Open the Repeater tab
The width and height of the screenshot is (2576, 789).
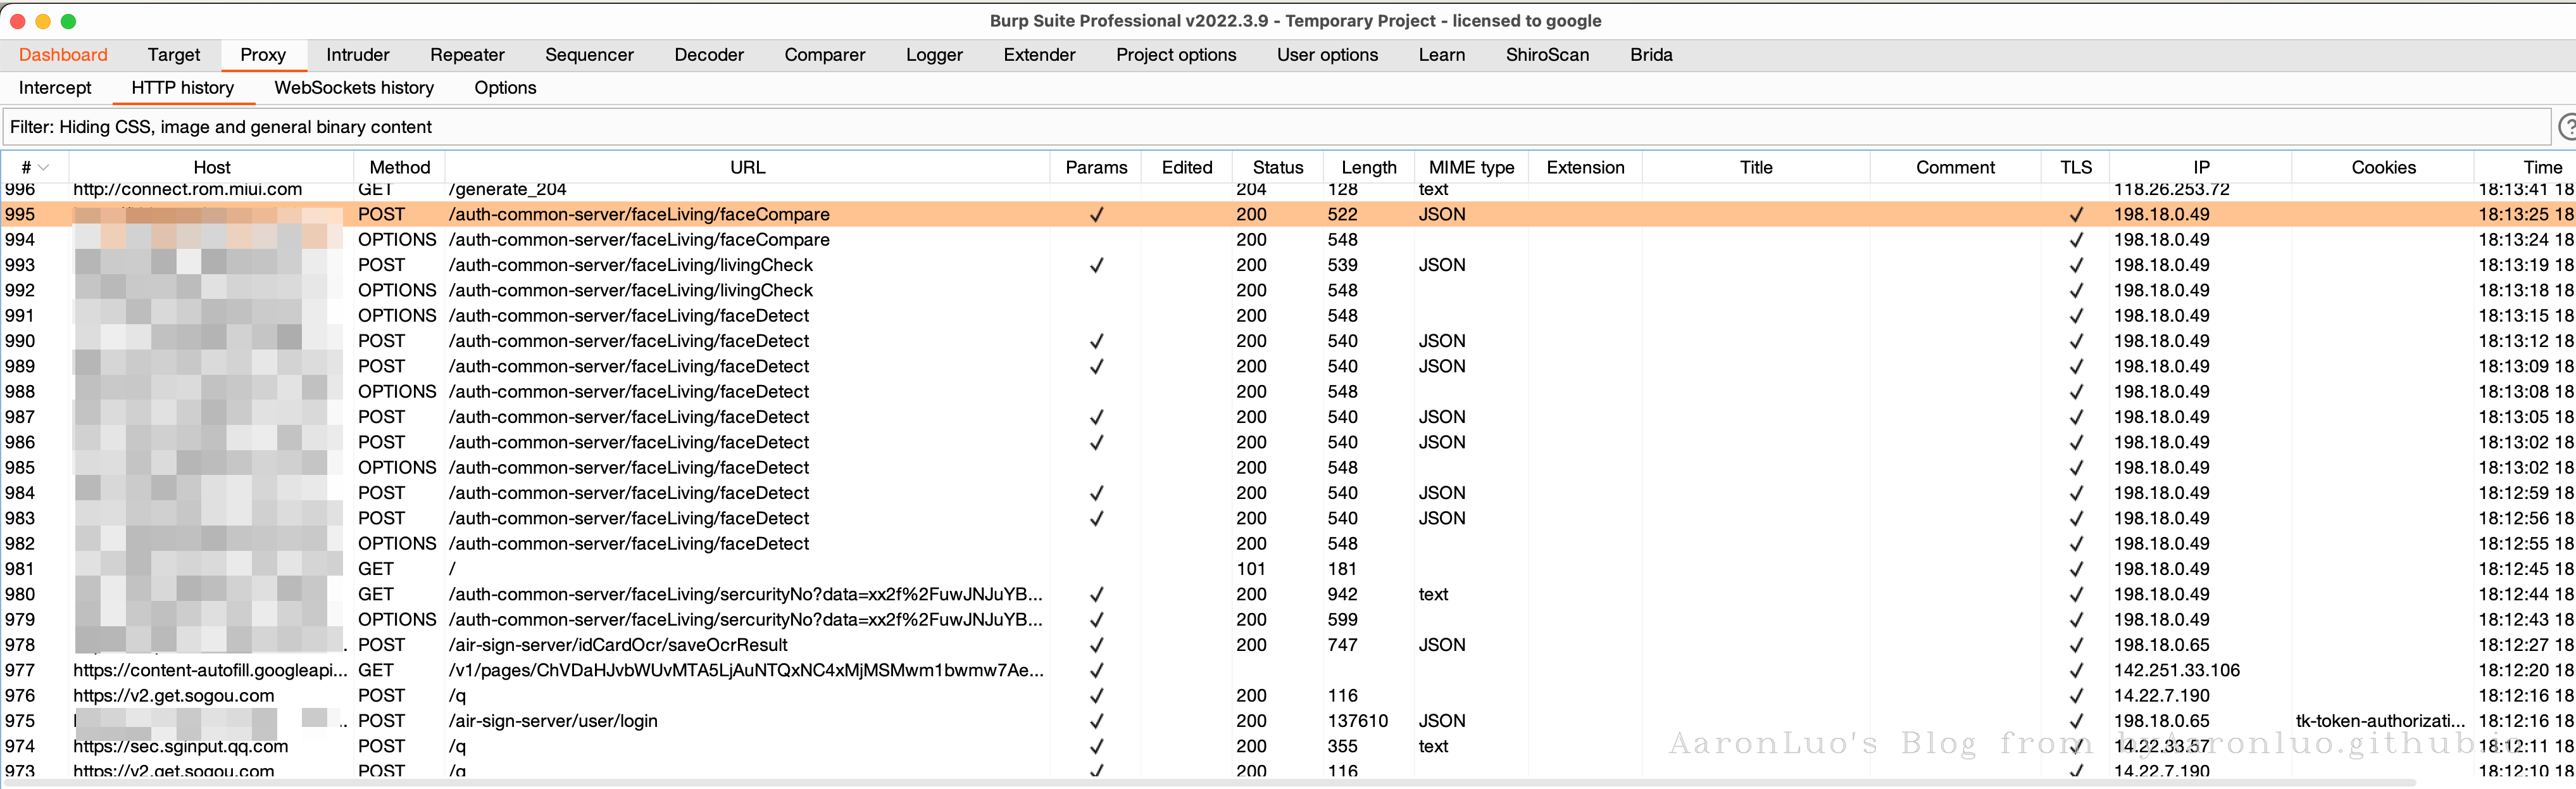click(467, 55)
